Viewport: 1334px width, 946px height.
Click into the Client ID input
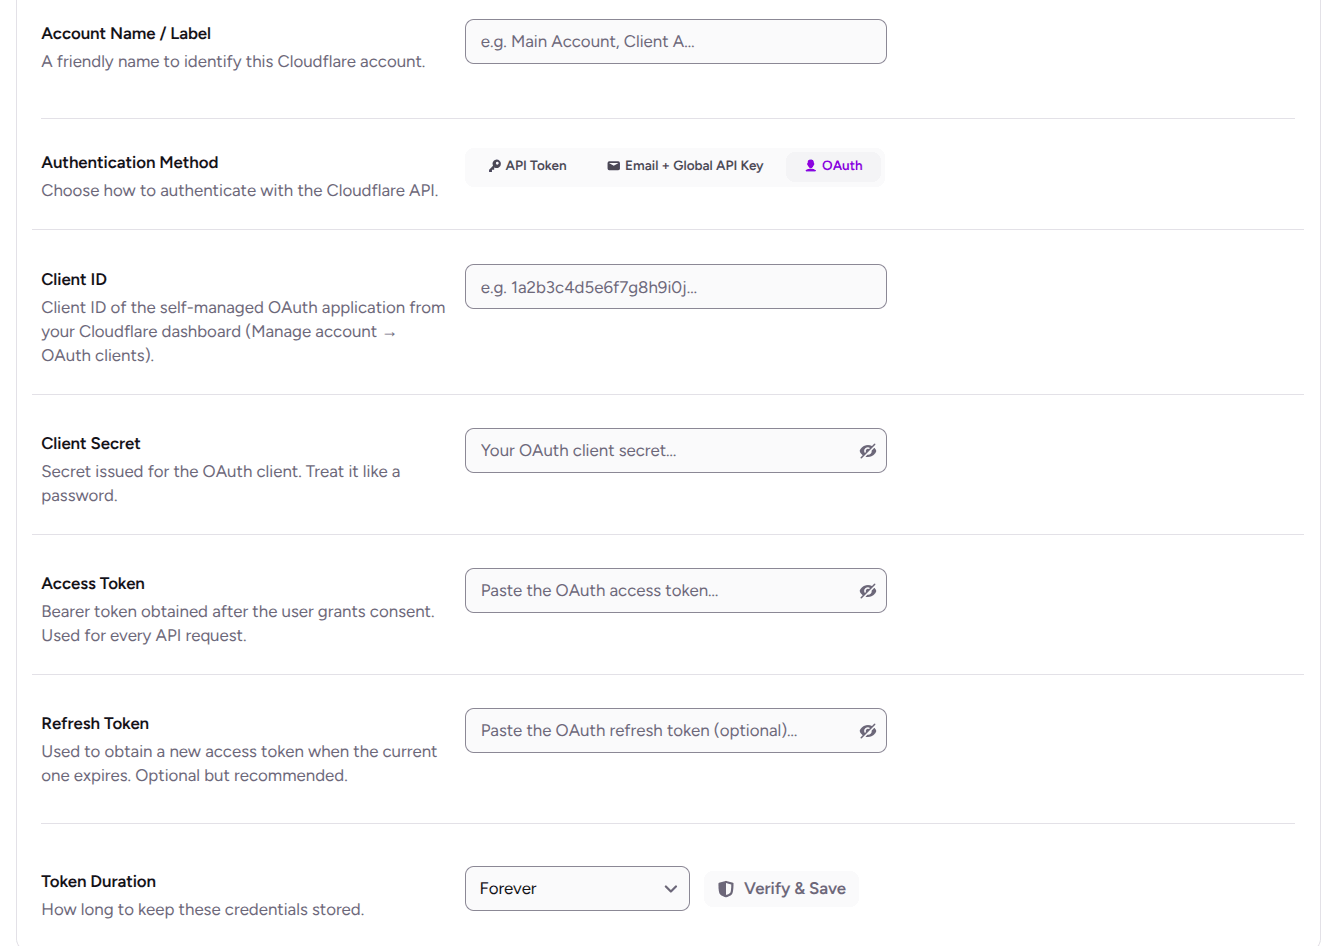coord(676,287)
